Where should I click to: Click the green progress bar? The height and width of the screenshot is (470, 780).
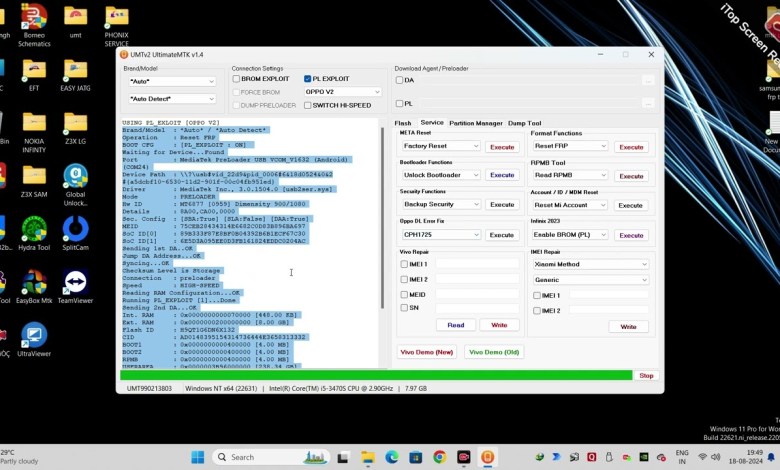pos(375,376)
